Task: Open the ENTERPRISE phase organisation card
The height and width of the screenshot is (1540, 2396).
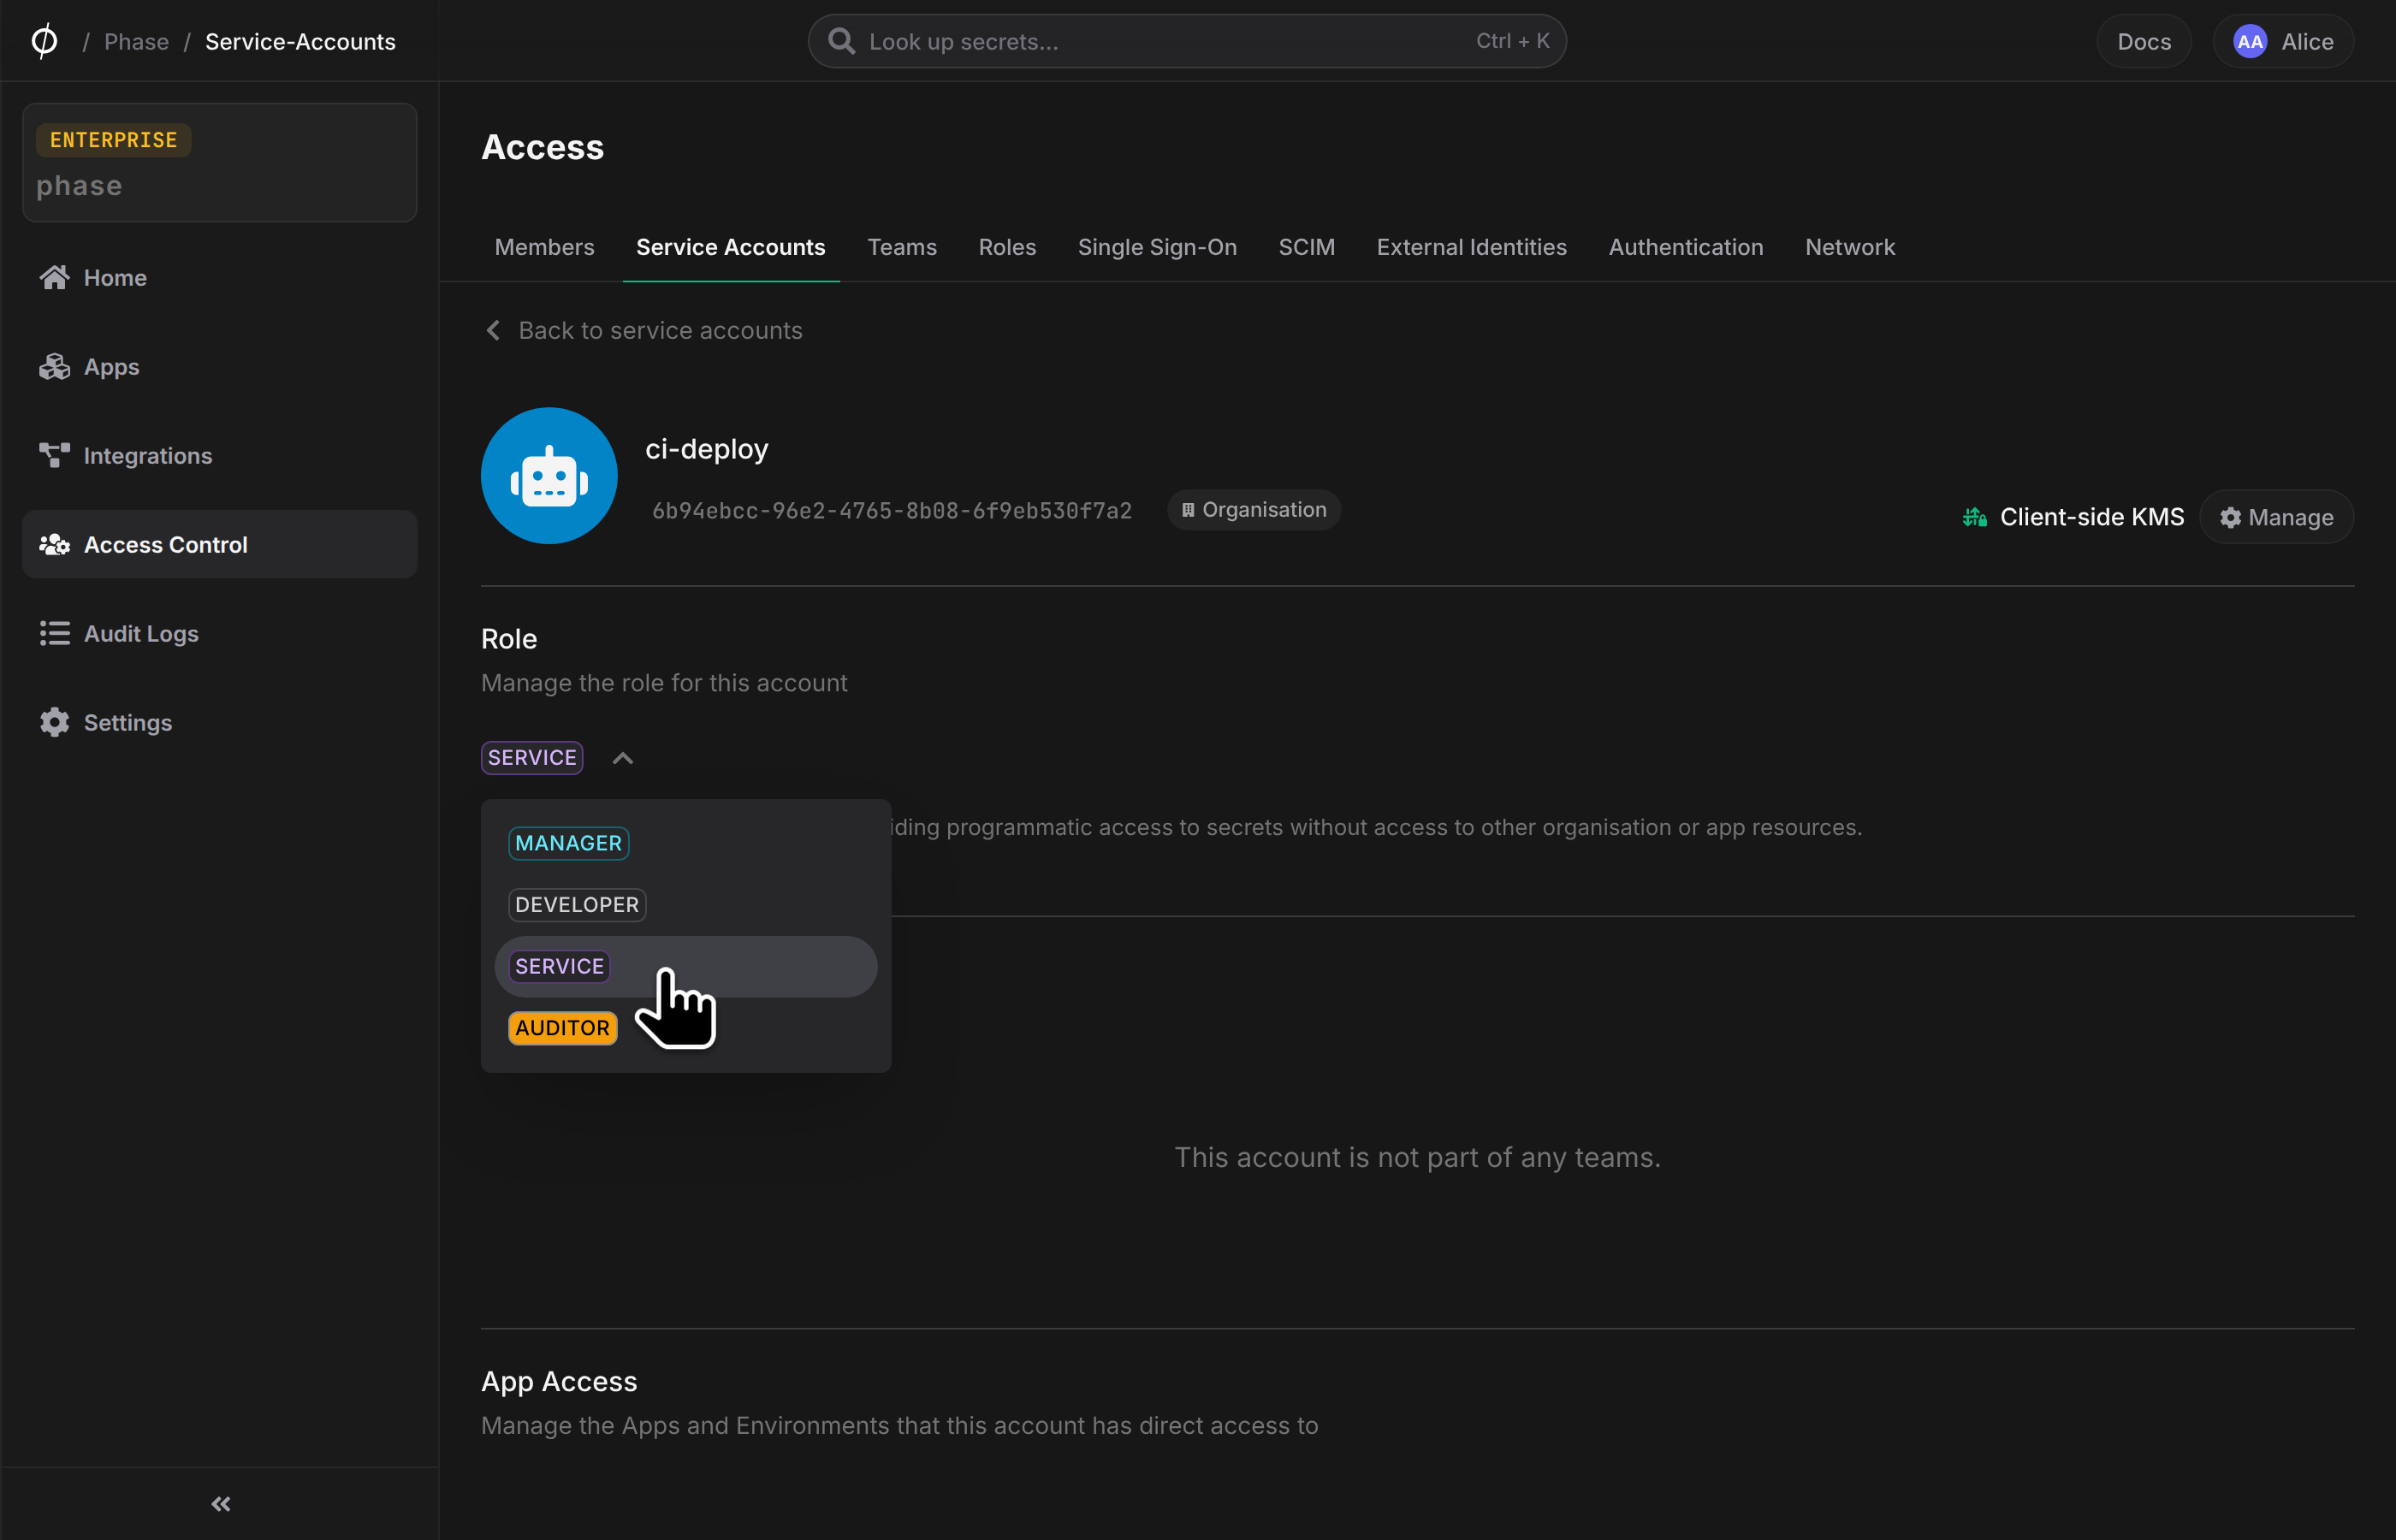Action: pos(220,162)
